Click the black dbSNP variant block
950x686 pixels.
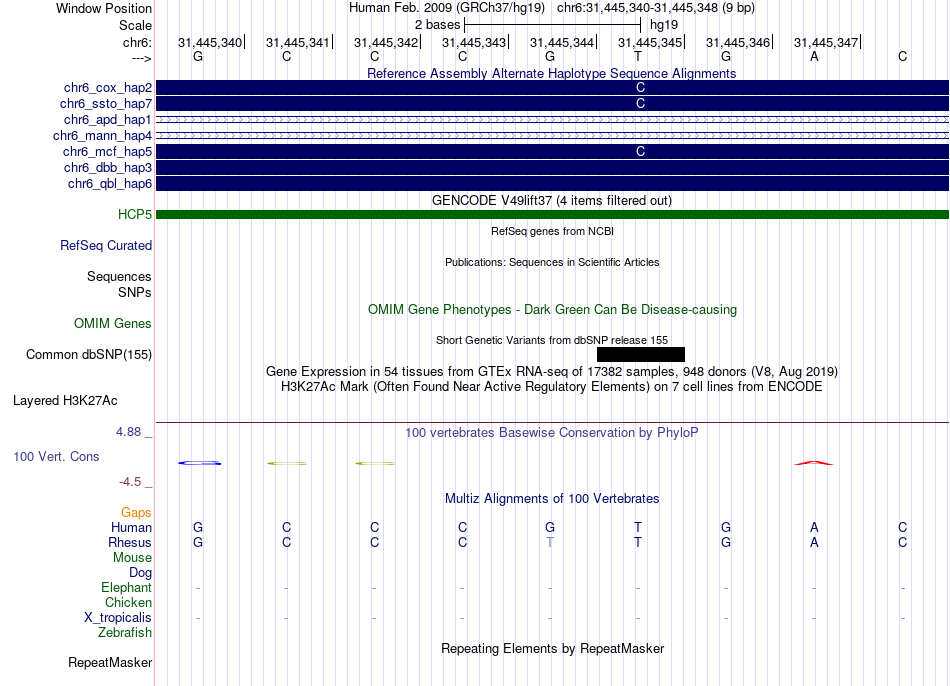click(x=640, y=355)
